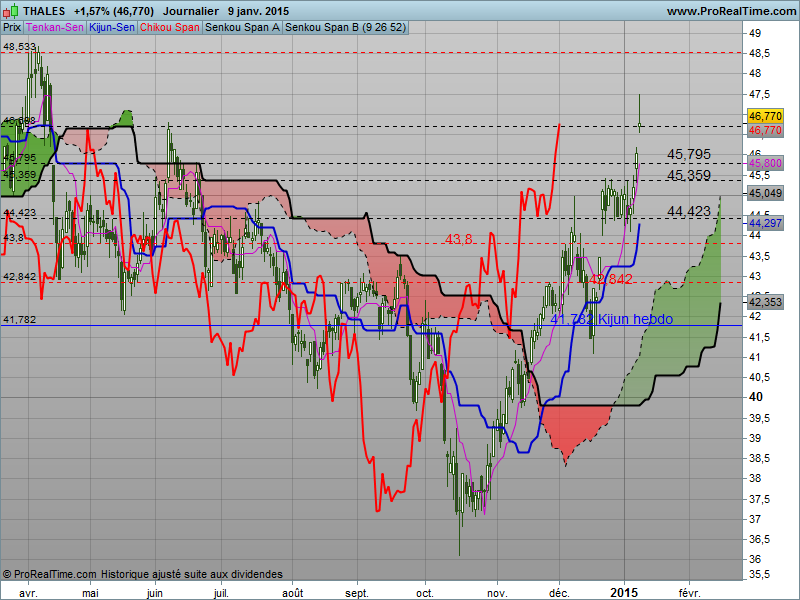800x600 pixels.
Task: Click the large 45,359 annotation at right
Action: pos(689,176)
